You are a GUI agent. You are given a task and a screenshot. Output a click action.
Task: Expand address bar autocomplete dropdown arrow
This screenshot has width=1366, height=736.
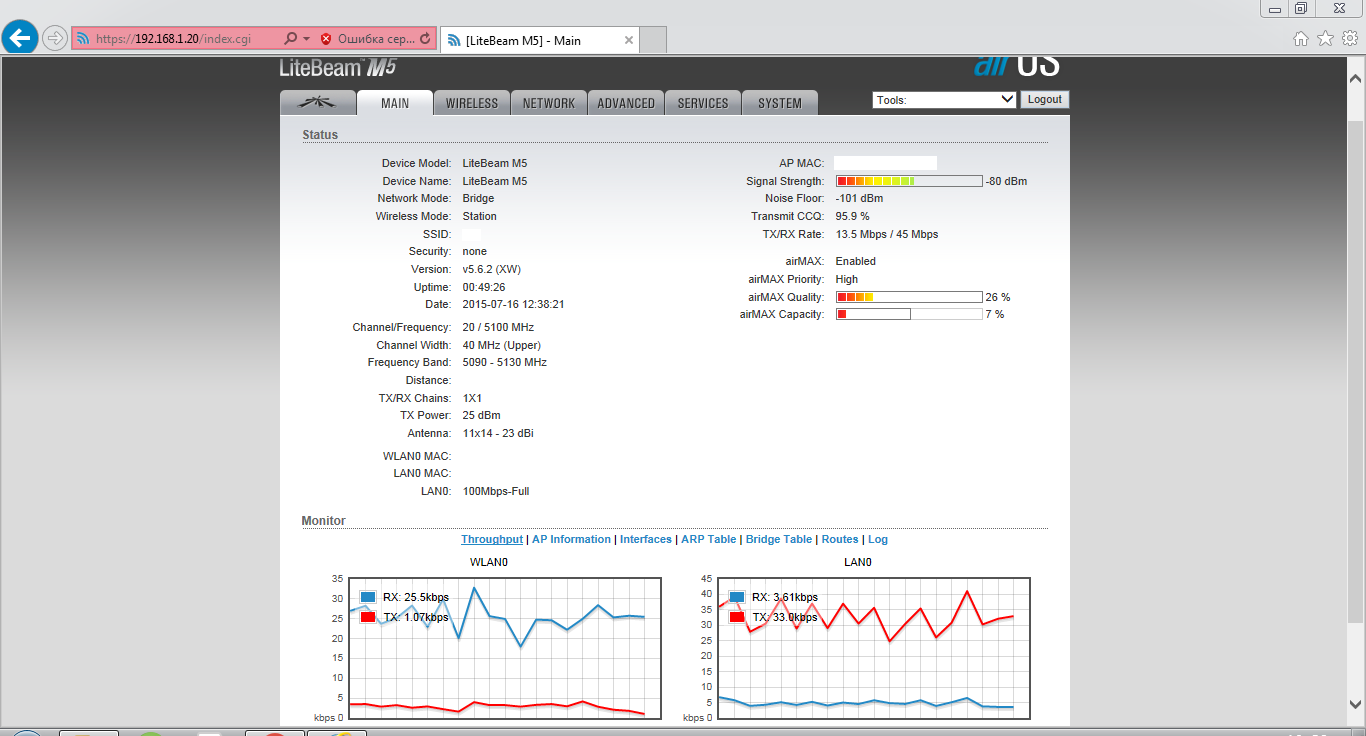(306, 39)
